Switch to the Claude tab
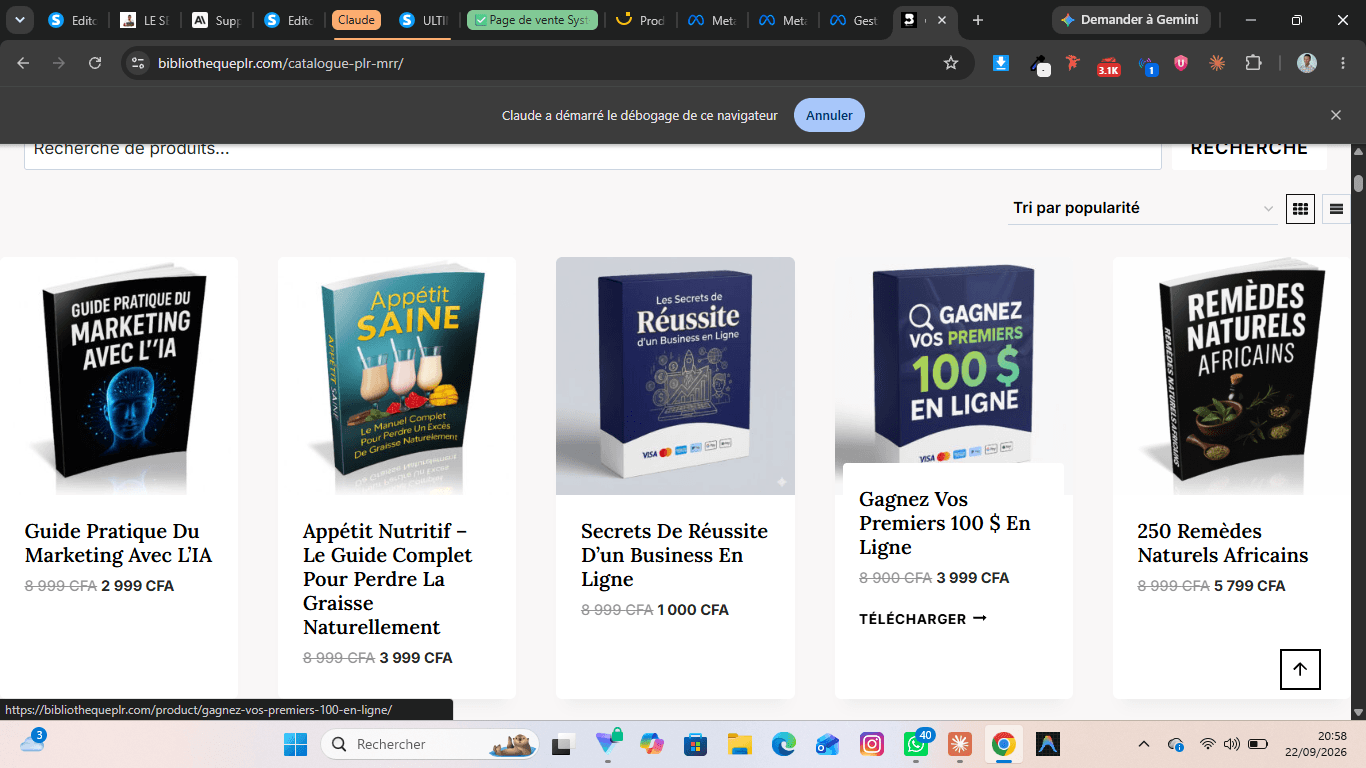This screenshot has width=1366, height=768. (x=356, y=20)
